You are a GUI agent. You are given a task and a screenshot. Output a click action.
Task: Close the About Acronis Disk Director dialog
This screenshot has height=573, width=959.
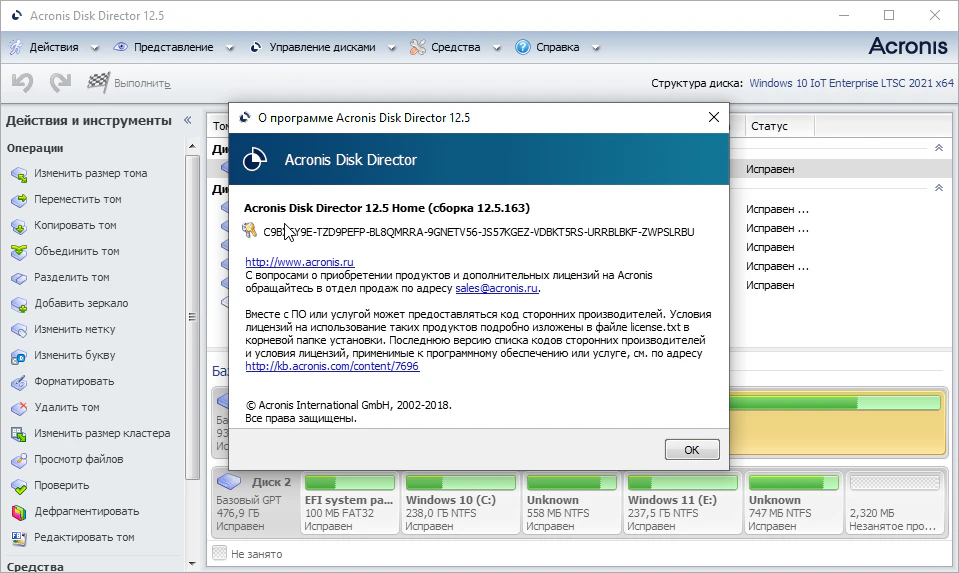point(713,117)
